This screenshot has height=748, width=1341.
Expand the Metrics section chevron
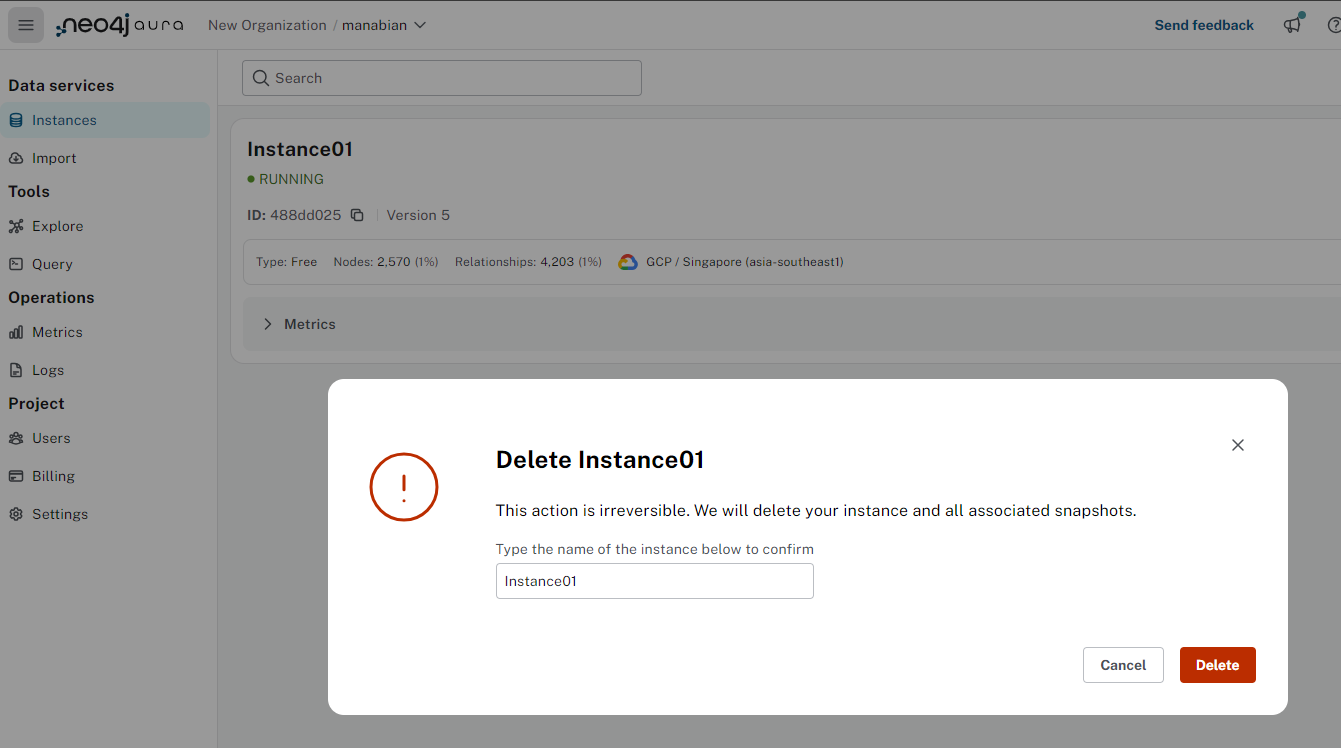268,324
